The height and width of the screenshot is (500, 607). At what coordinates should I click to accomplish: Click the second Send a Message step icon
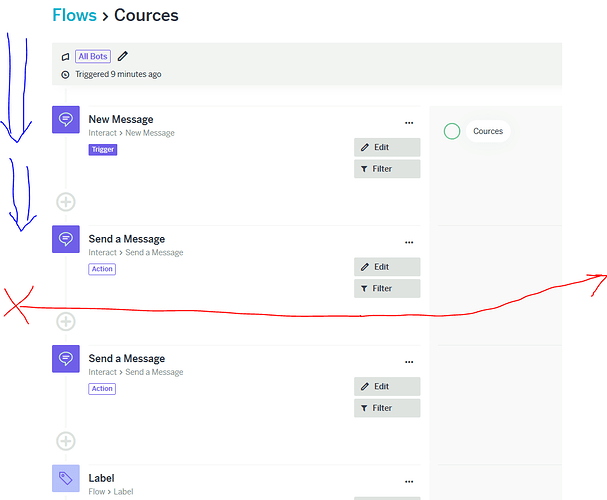click(66, 359)
